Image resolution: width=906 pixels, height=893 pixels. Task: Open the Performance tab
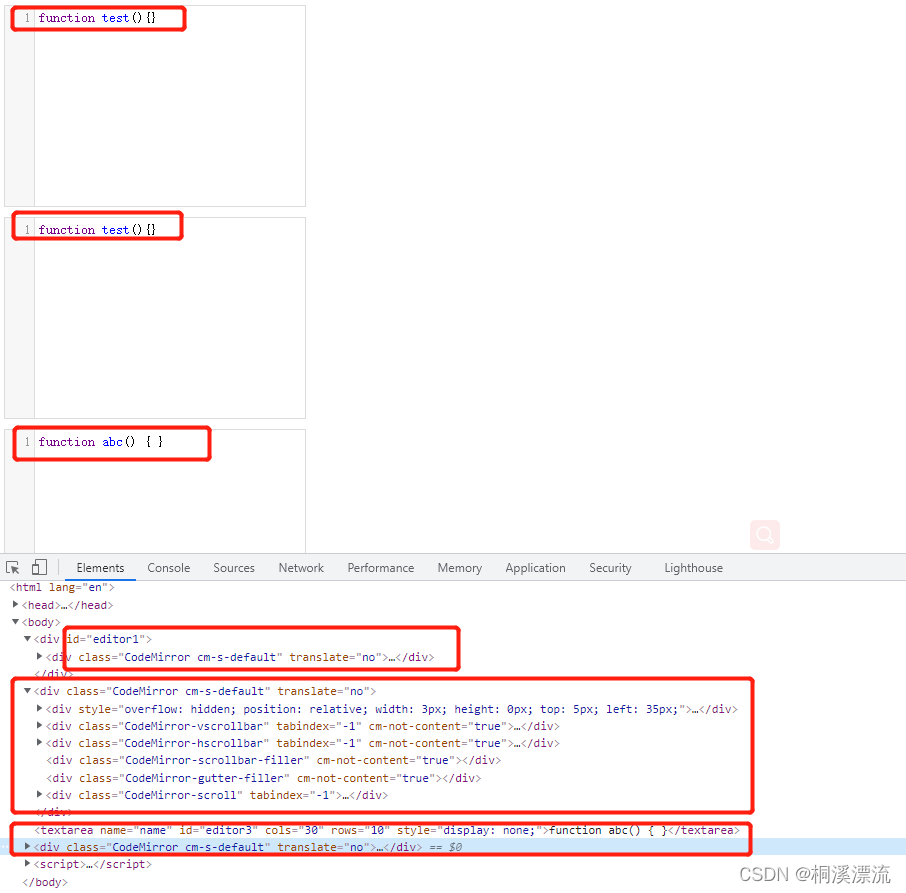[x=381, y=568]
